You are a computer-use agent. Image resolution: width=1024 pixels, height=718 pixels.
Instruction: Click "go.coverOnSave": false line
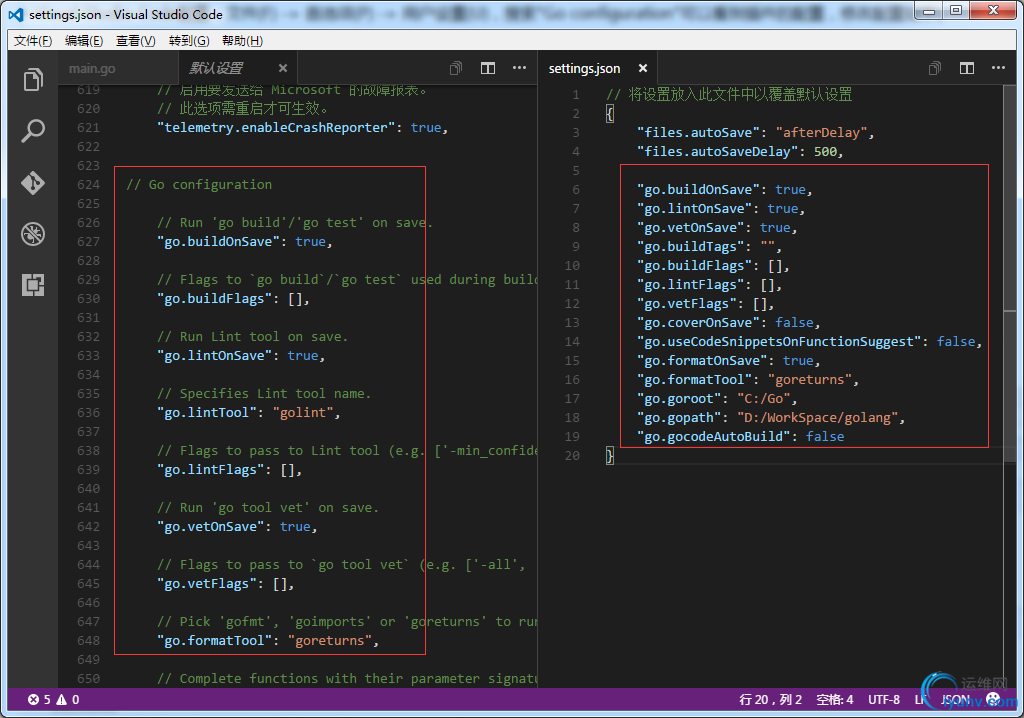728,323
